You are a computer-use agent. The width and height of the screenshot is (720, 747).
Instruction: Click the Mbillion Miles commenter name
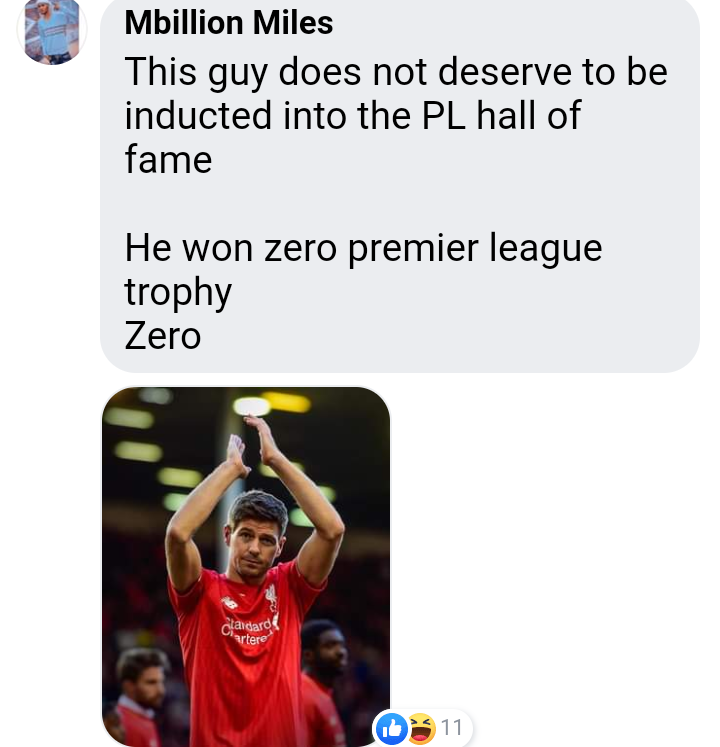[228, 22]
